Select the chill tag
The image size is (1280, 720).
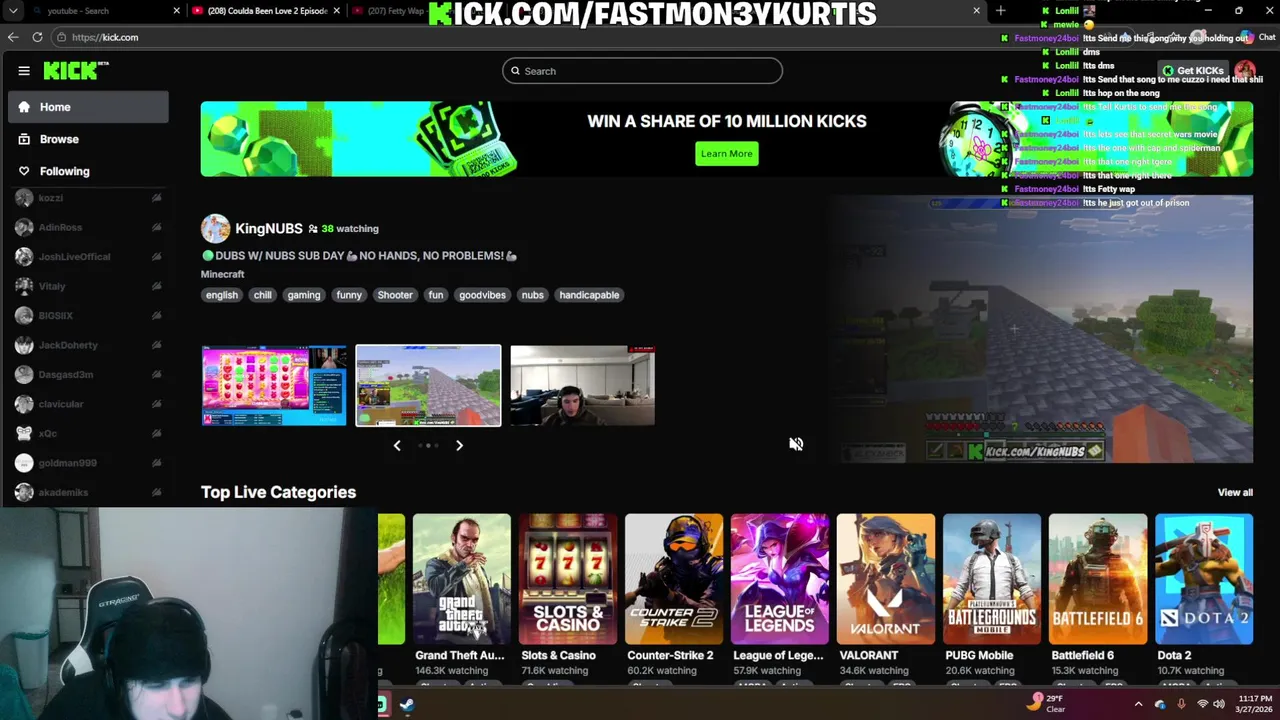(x=263, y=295)
